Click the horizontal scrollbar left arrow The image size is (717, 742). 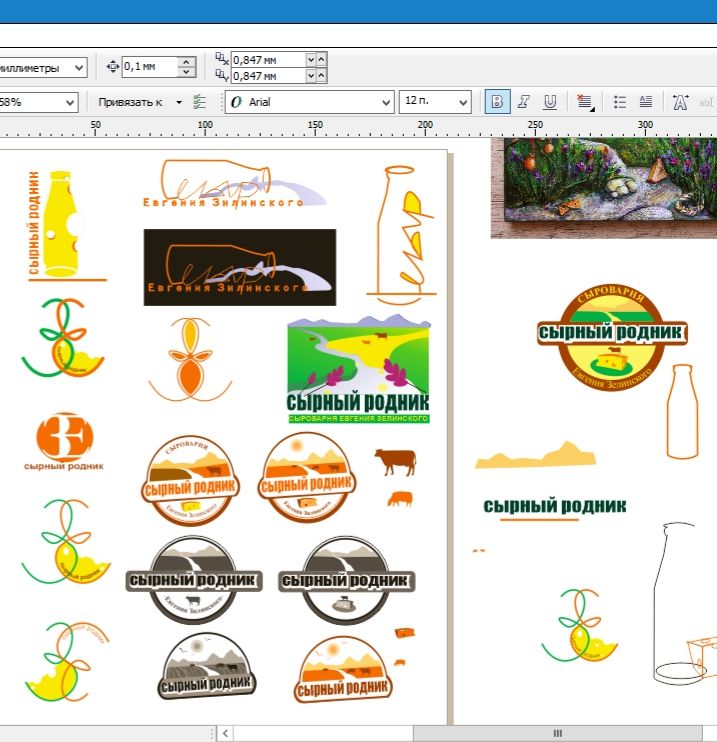click(x=226, y=733)
